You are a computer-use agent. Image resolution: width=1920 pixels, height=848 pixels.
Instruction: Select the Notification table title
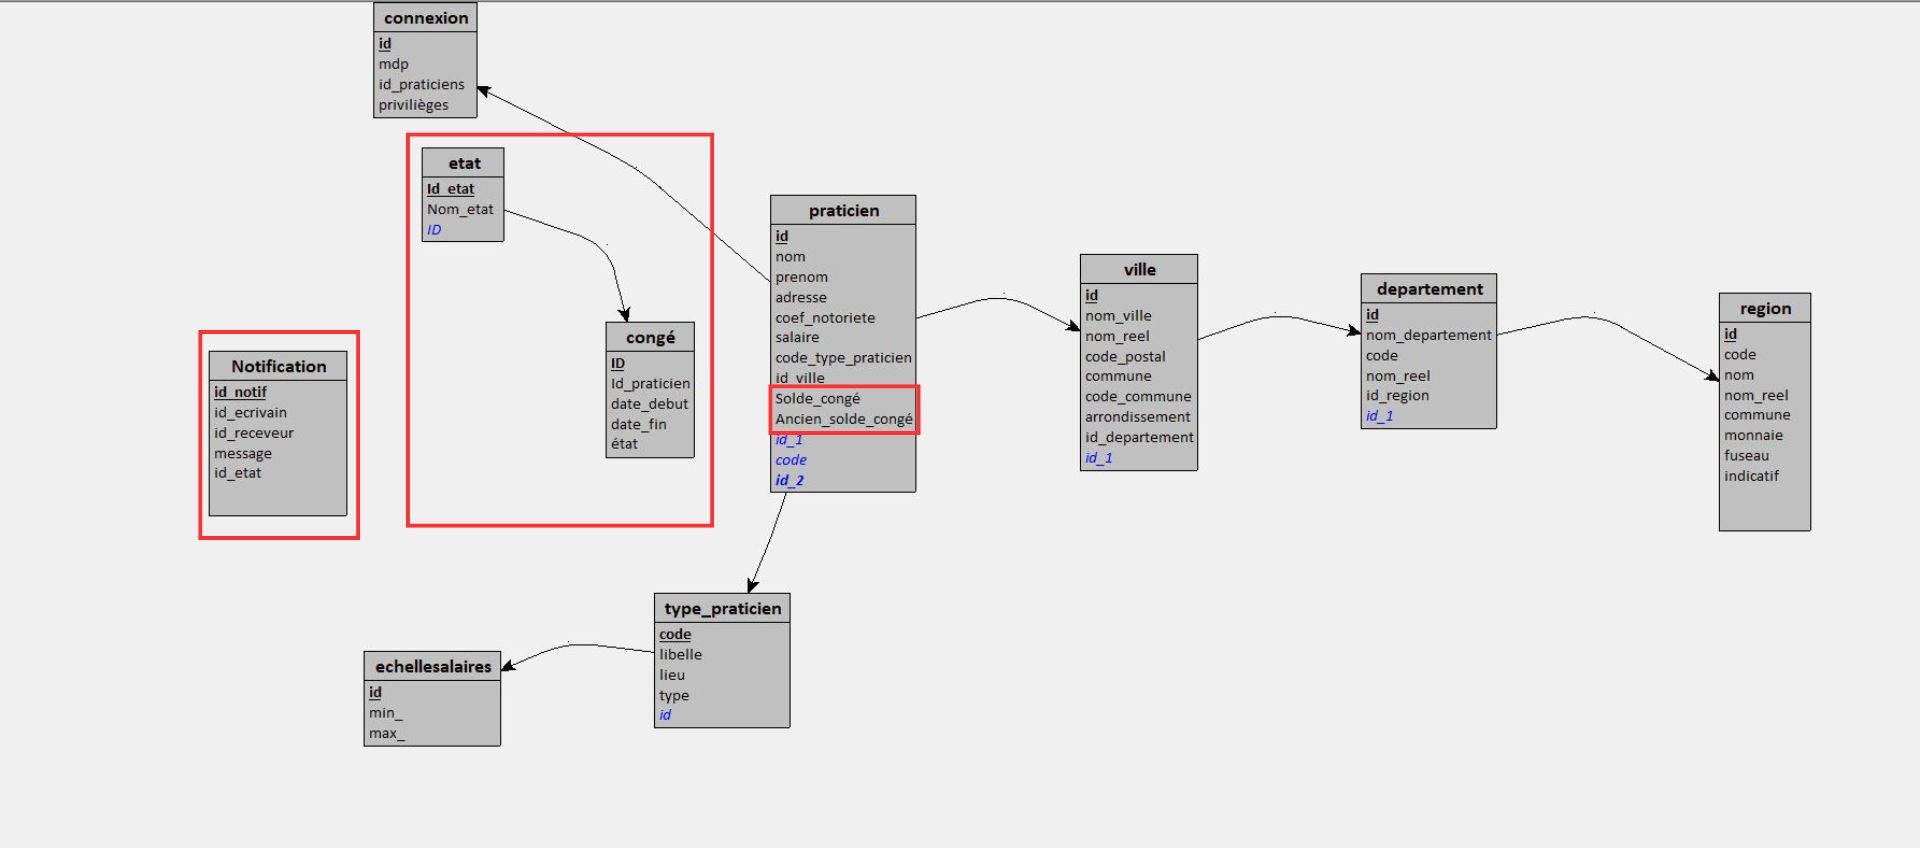[278, 366]
